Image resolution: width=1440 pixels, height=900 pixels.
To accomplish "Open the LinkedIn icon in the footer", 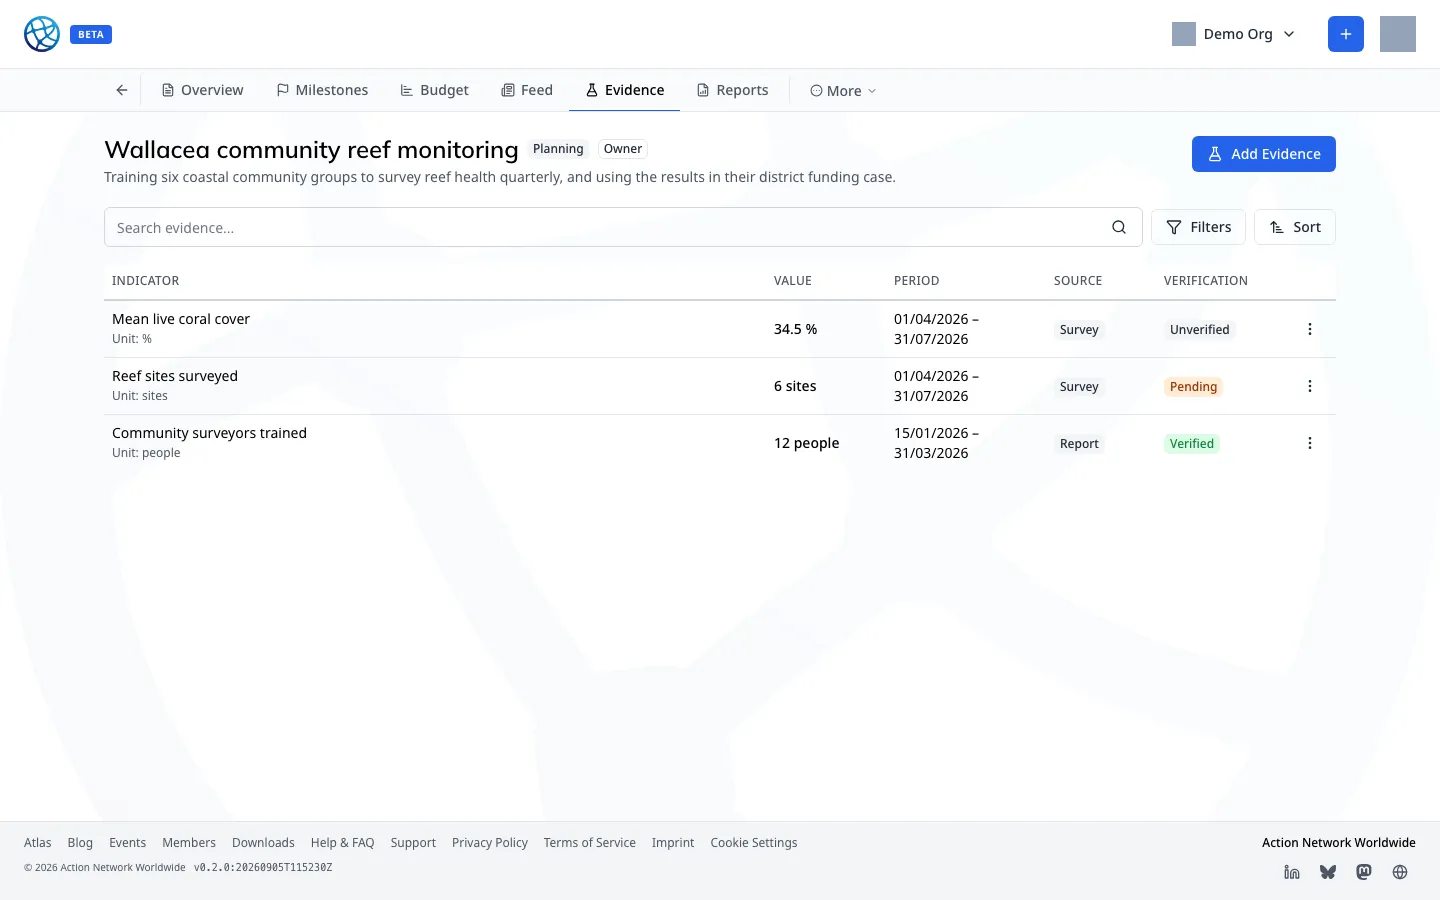I will [1292, 872].
